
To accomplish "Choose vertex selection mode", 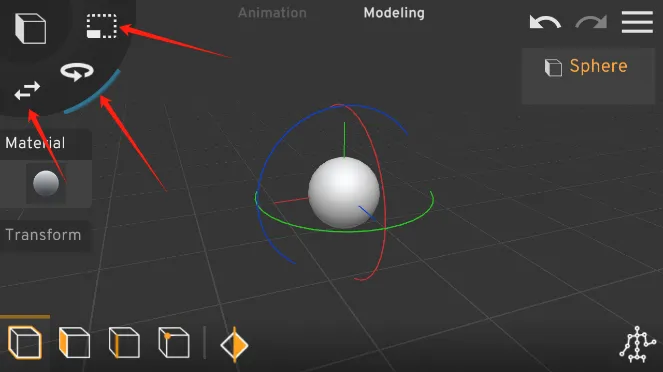I will click(174, 342).
